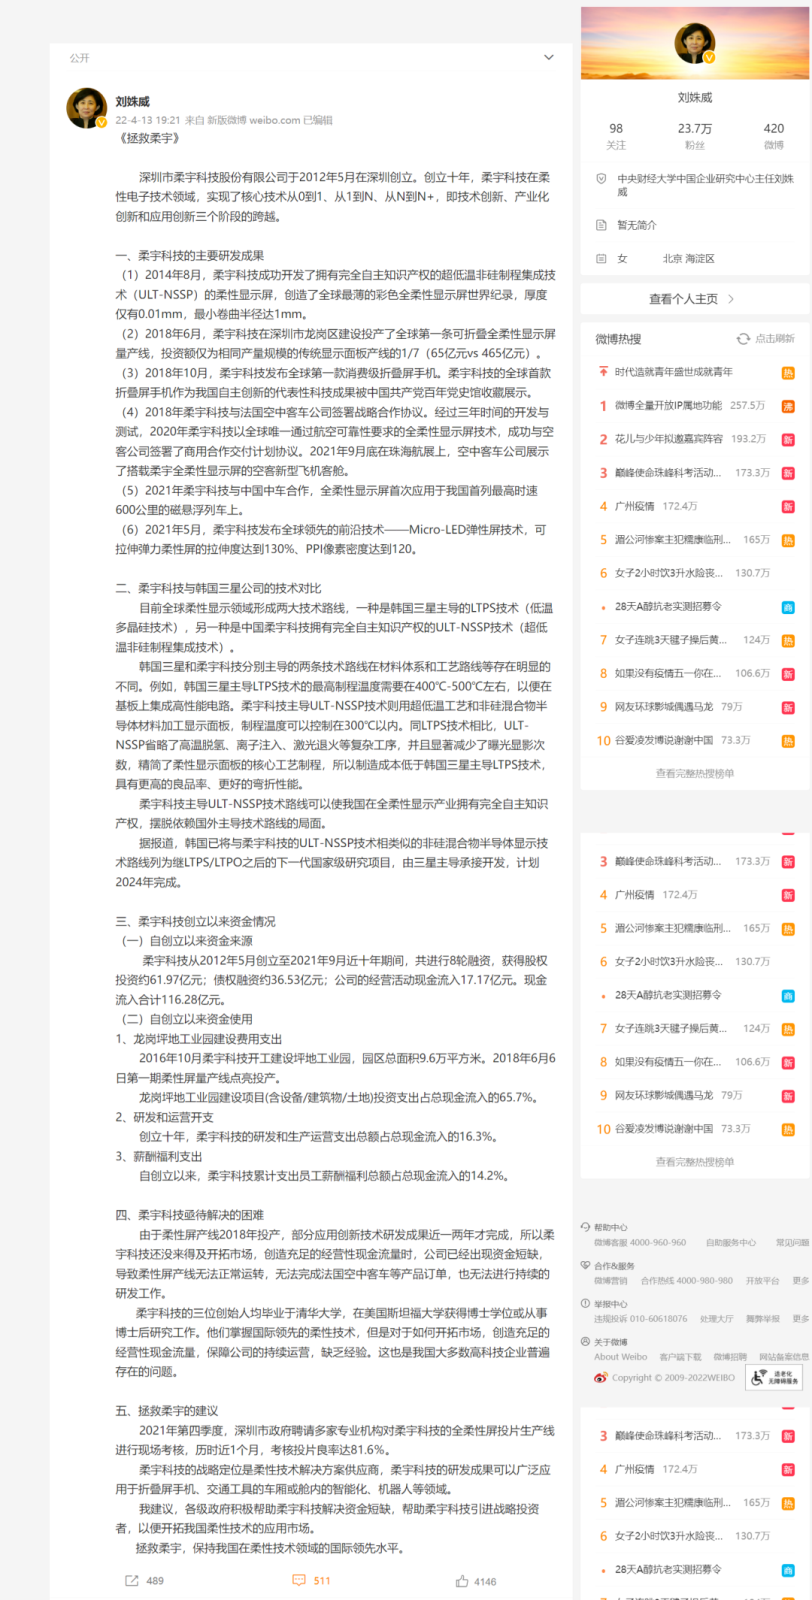Open 网站备案信息 link
Screen dimensions: 812x1600
pyautogui.click(x=784, y=1357)
